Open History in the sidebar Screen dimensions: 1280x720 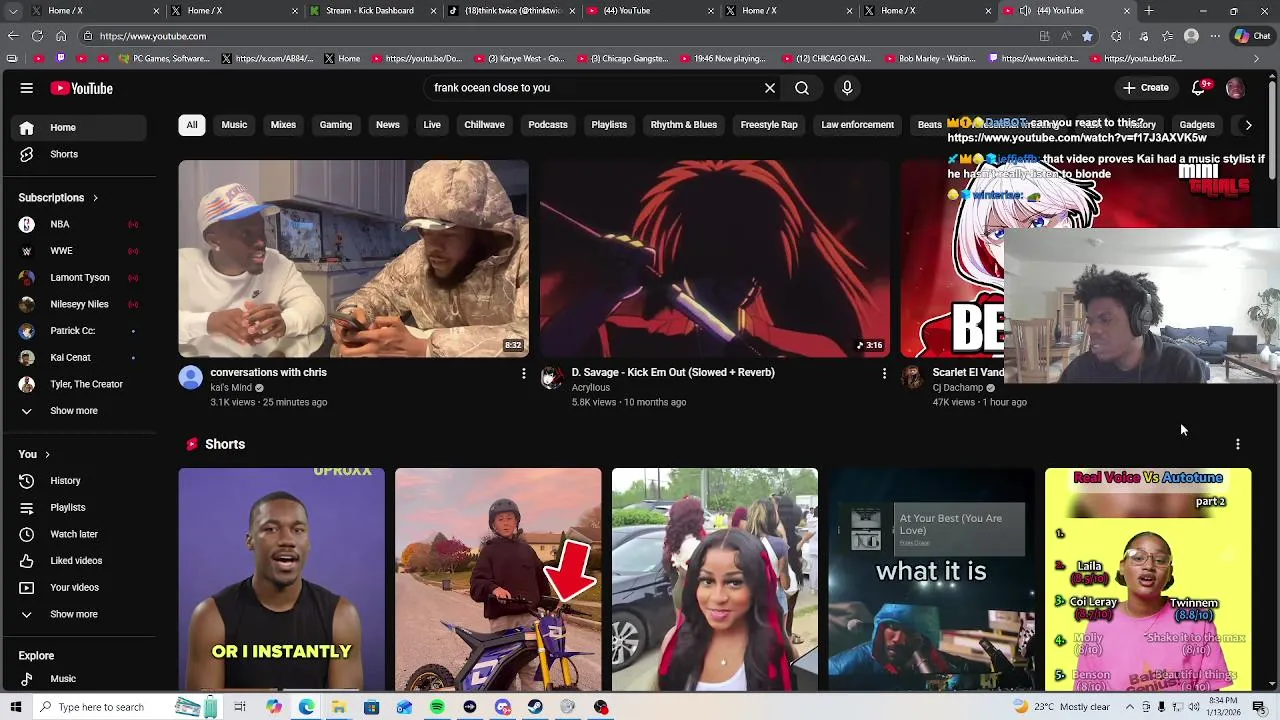[x=79, y=481]
